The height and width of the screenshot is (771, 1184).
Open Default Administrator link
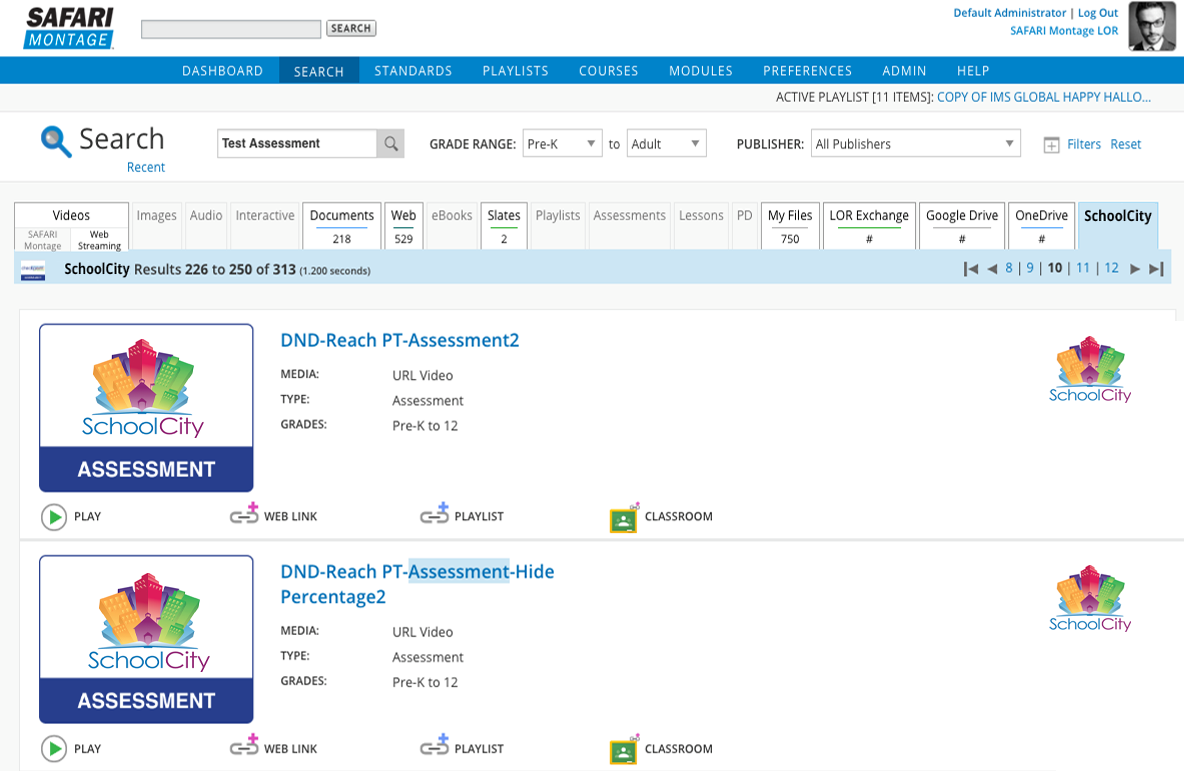point(1010,13)
